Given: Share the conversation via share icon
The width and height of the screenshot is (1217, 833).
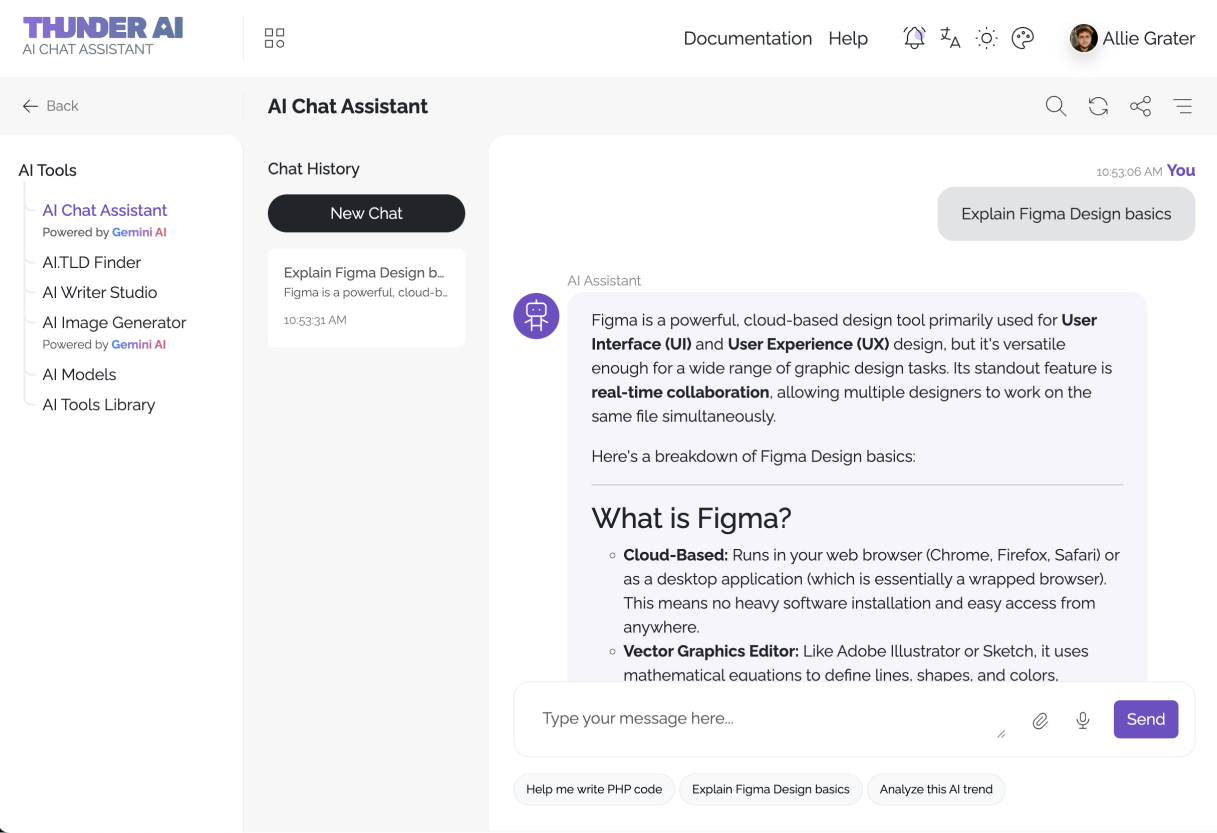Looking at the screenshot, I should [1140, 106].
